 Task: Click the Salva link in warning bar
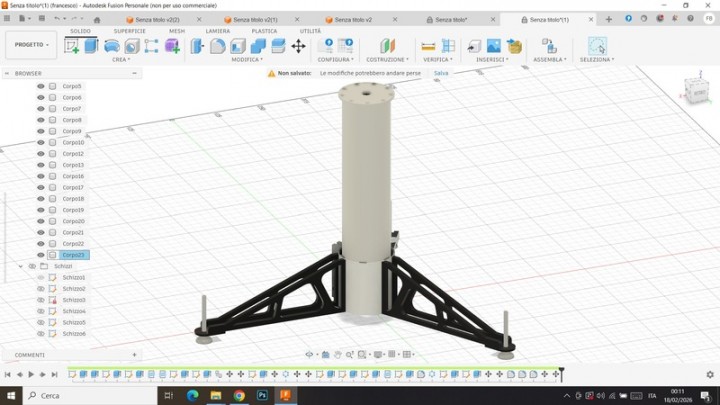click(x=441, y=73)
